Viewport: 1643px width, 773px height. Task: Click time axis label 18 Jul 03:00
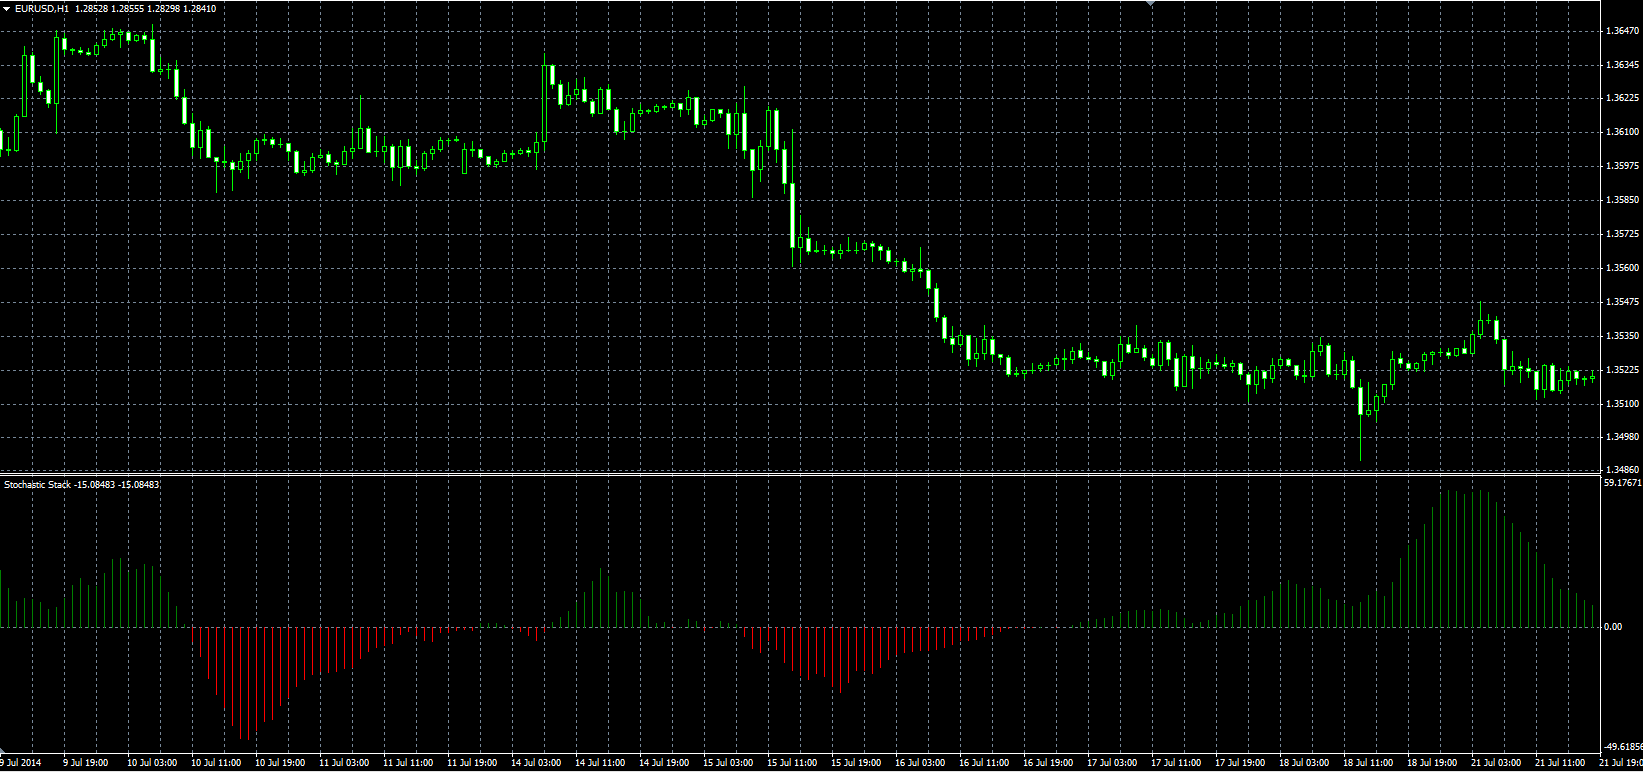1304,763
